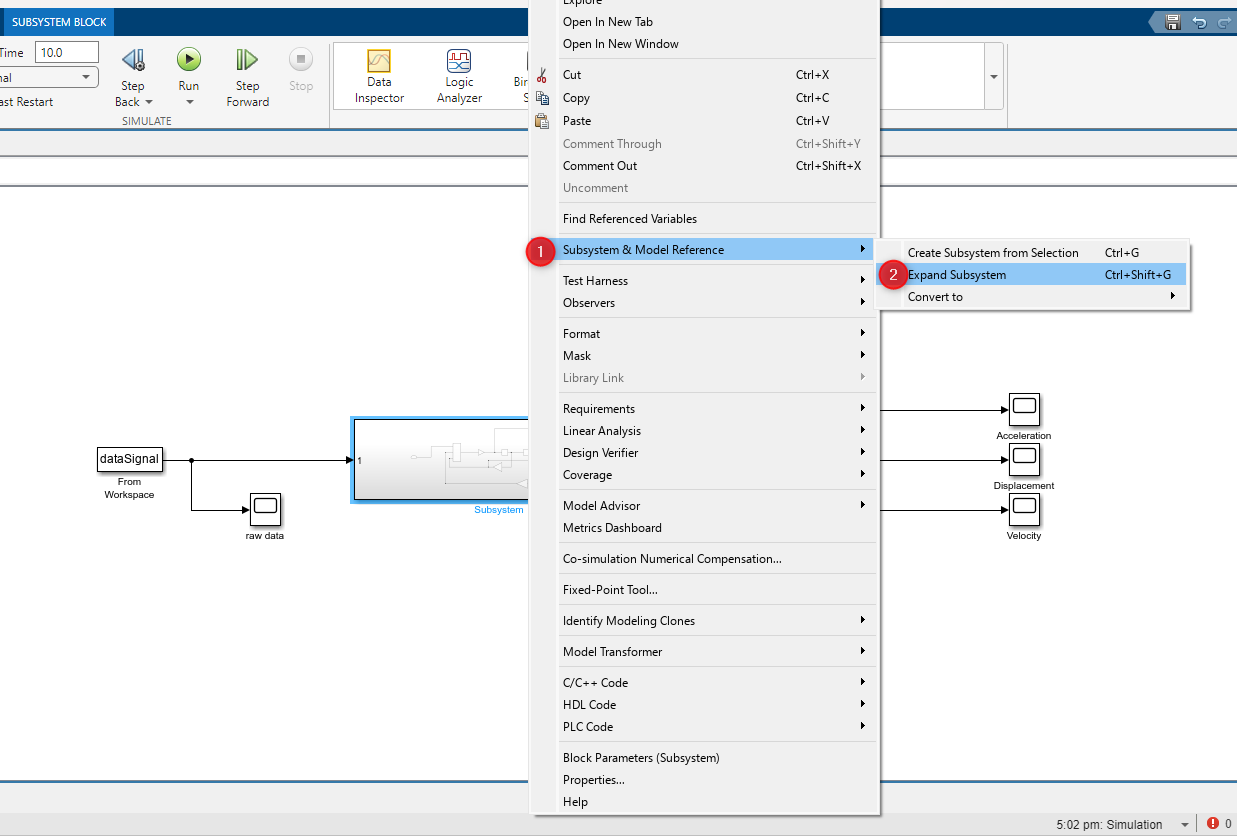Click the Step Forward icon
The image size is (1237, 837).
pos(247,60)
